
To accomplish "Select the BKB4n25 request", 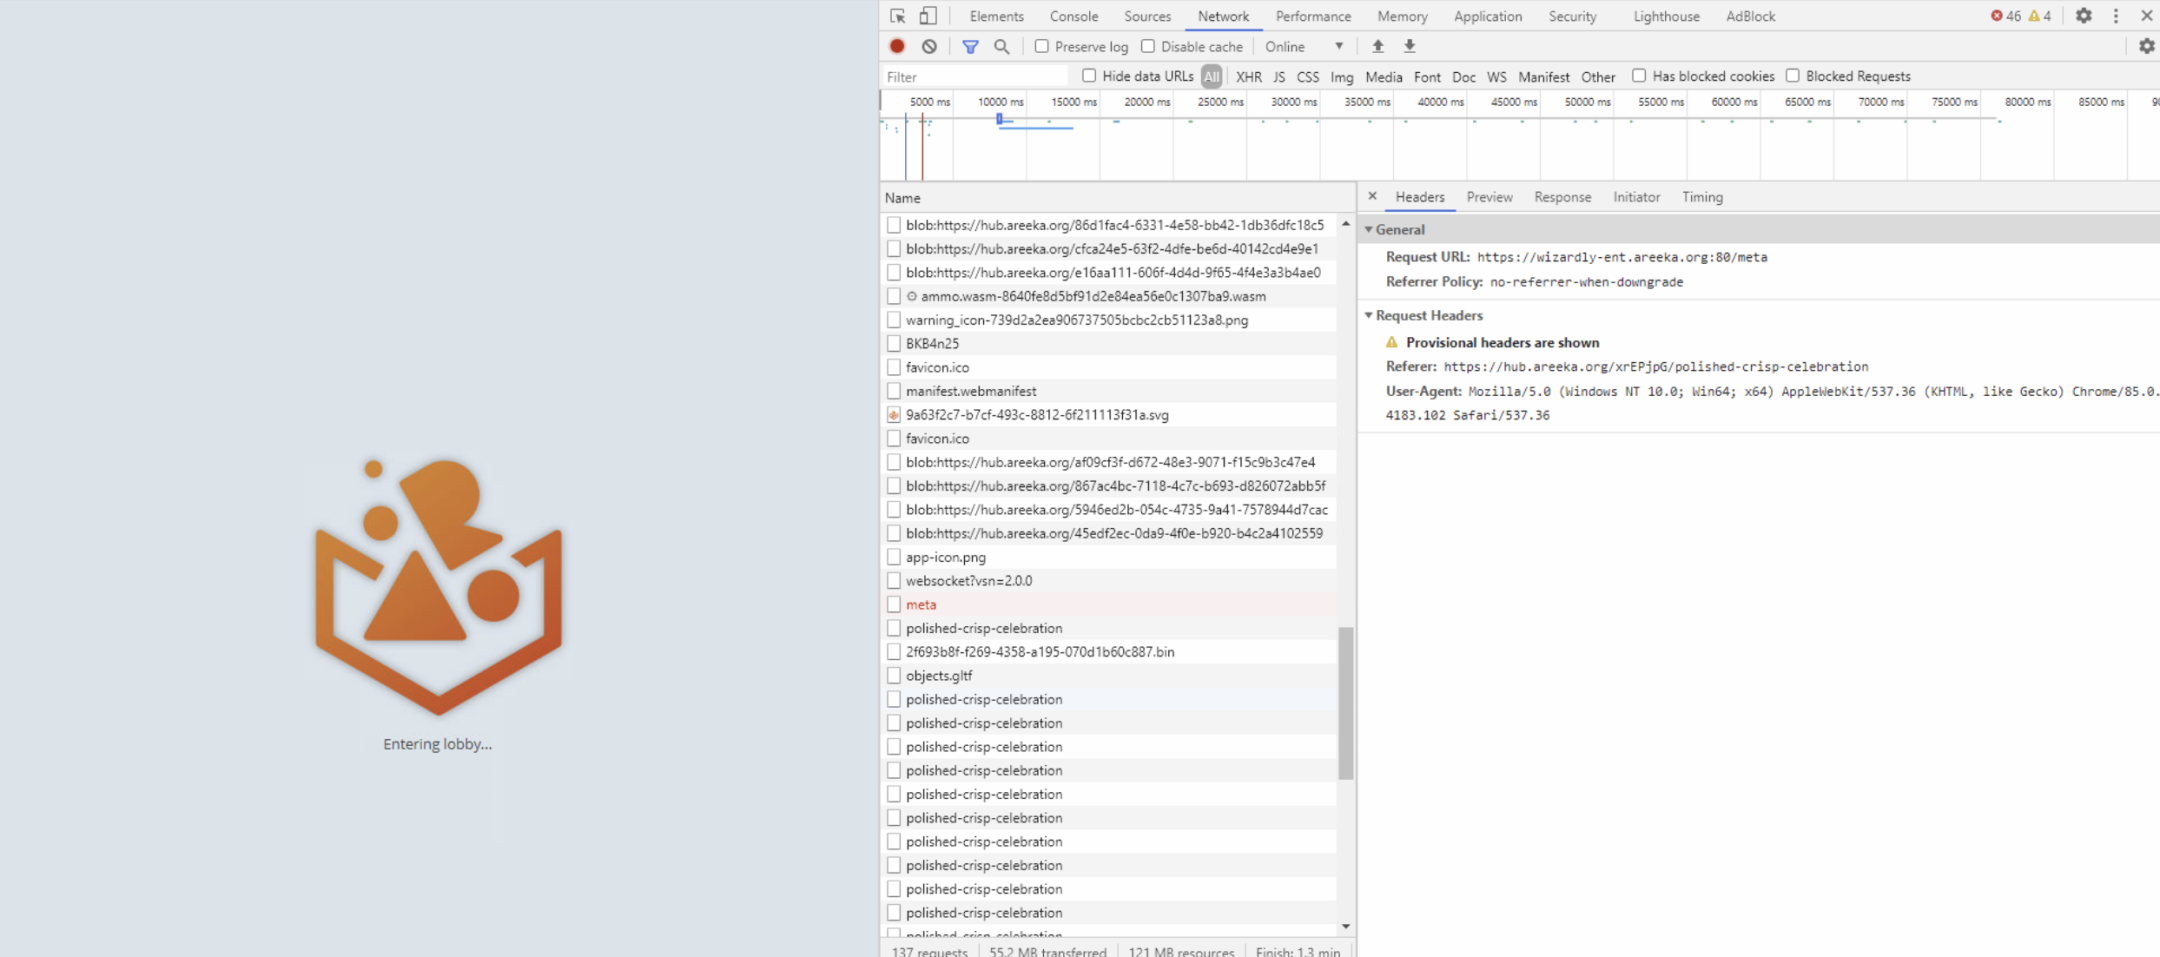I will point(1110,343).
